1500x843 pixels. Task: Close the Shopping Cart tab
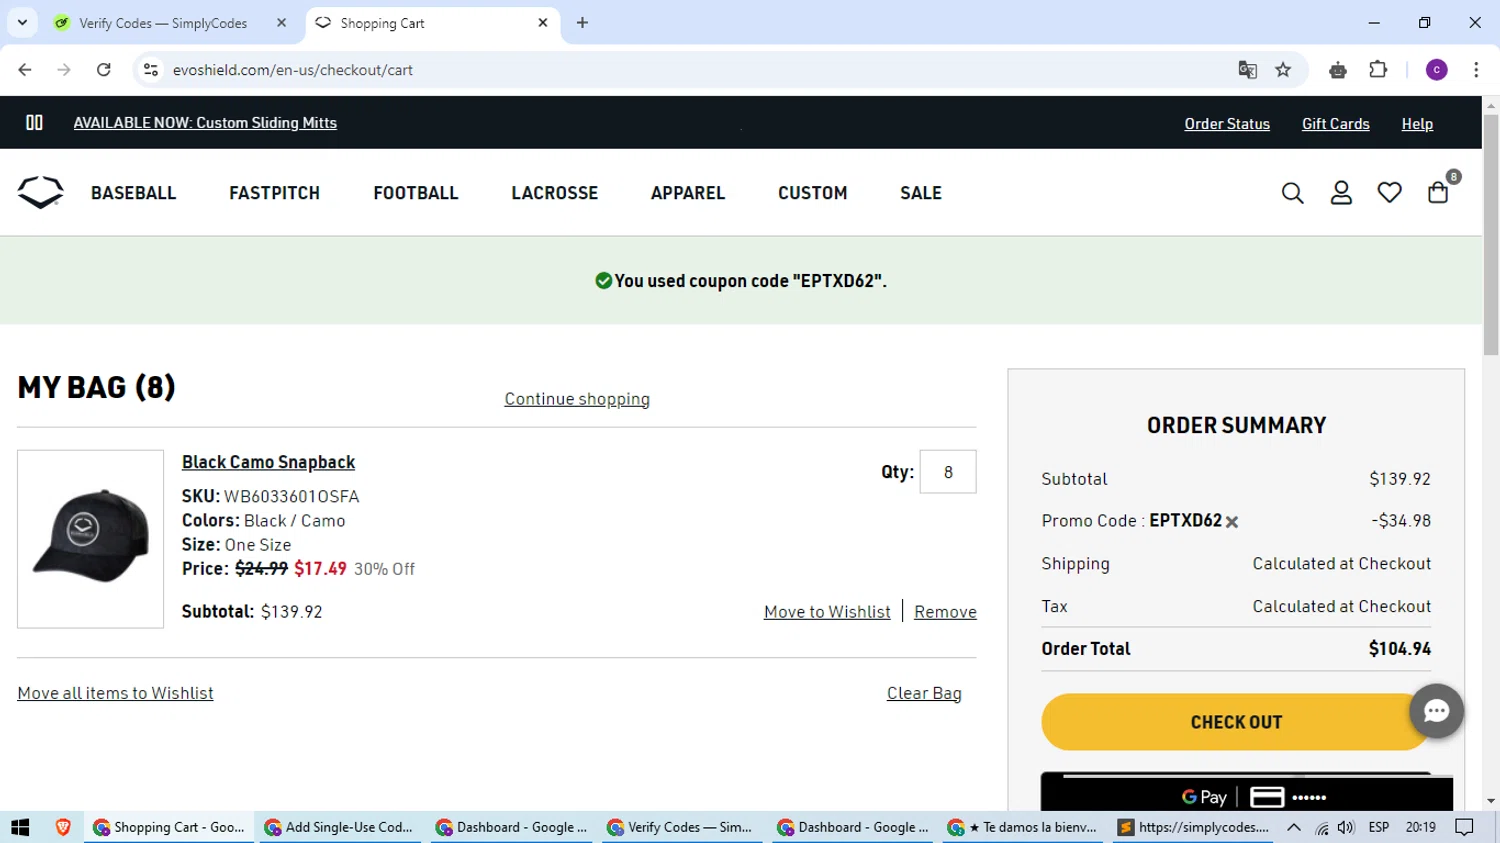[543, 22]
